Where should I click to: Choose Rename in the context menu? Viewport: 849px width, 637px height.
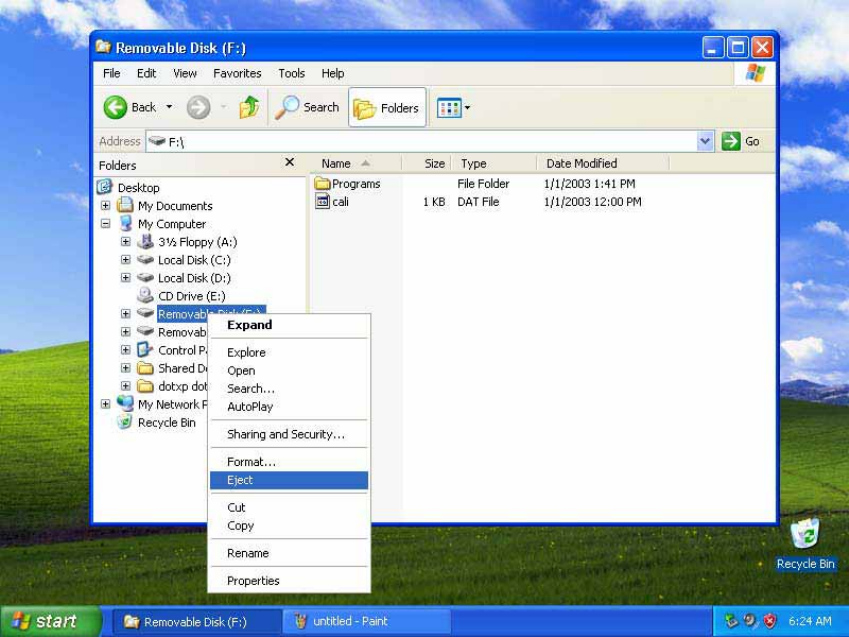(x=289, y=553)
